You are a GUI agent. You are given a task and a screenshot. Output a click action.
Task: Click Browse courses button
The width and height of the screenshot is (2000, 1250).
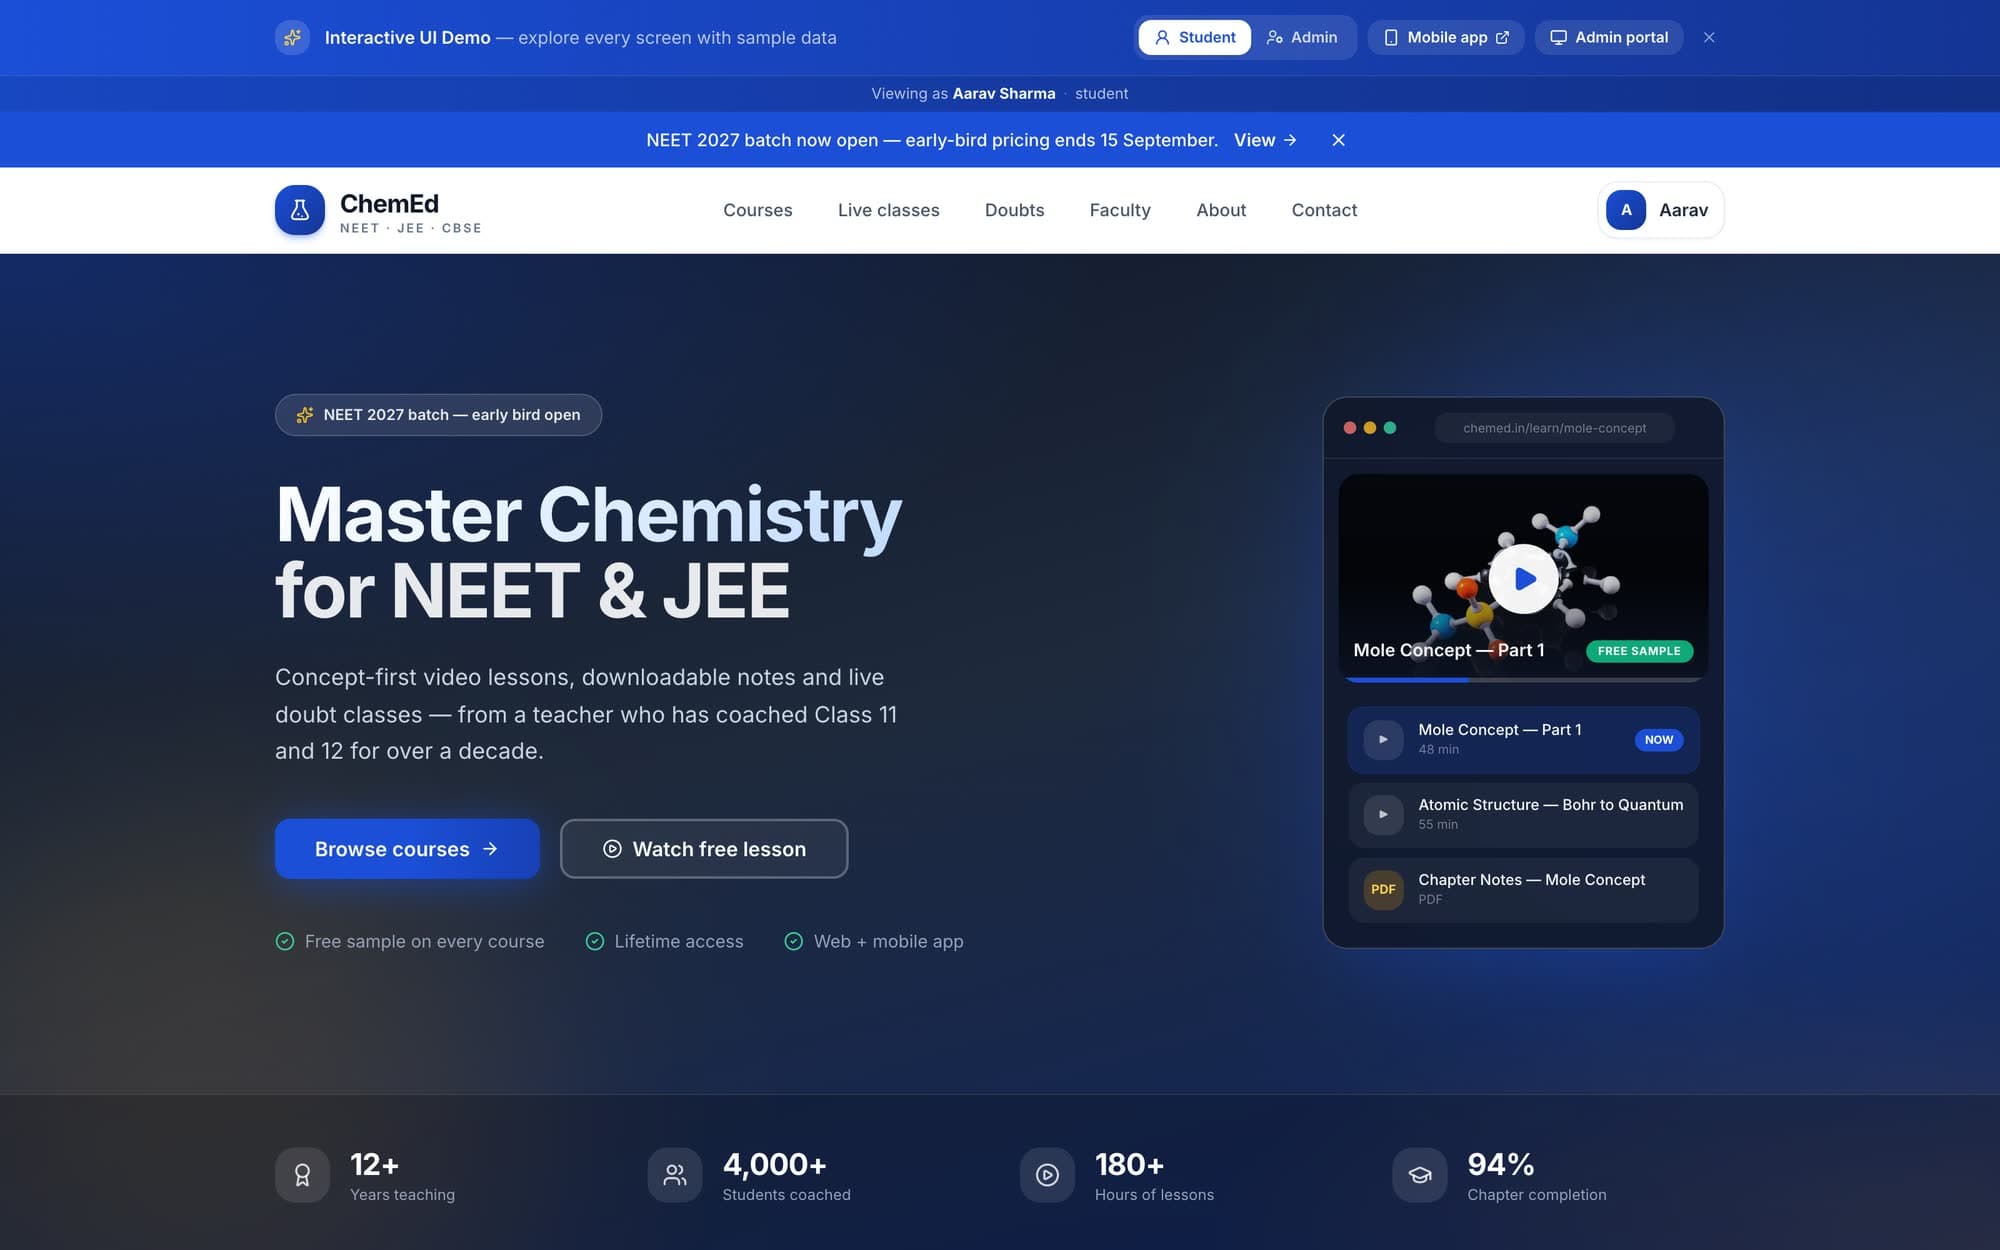tap(407, 849)
